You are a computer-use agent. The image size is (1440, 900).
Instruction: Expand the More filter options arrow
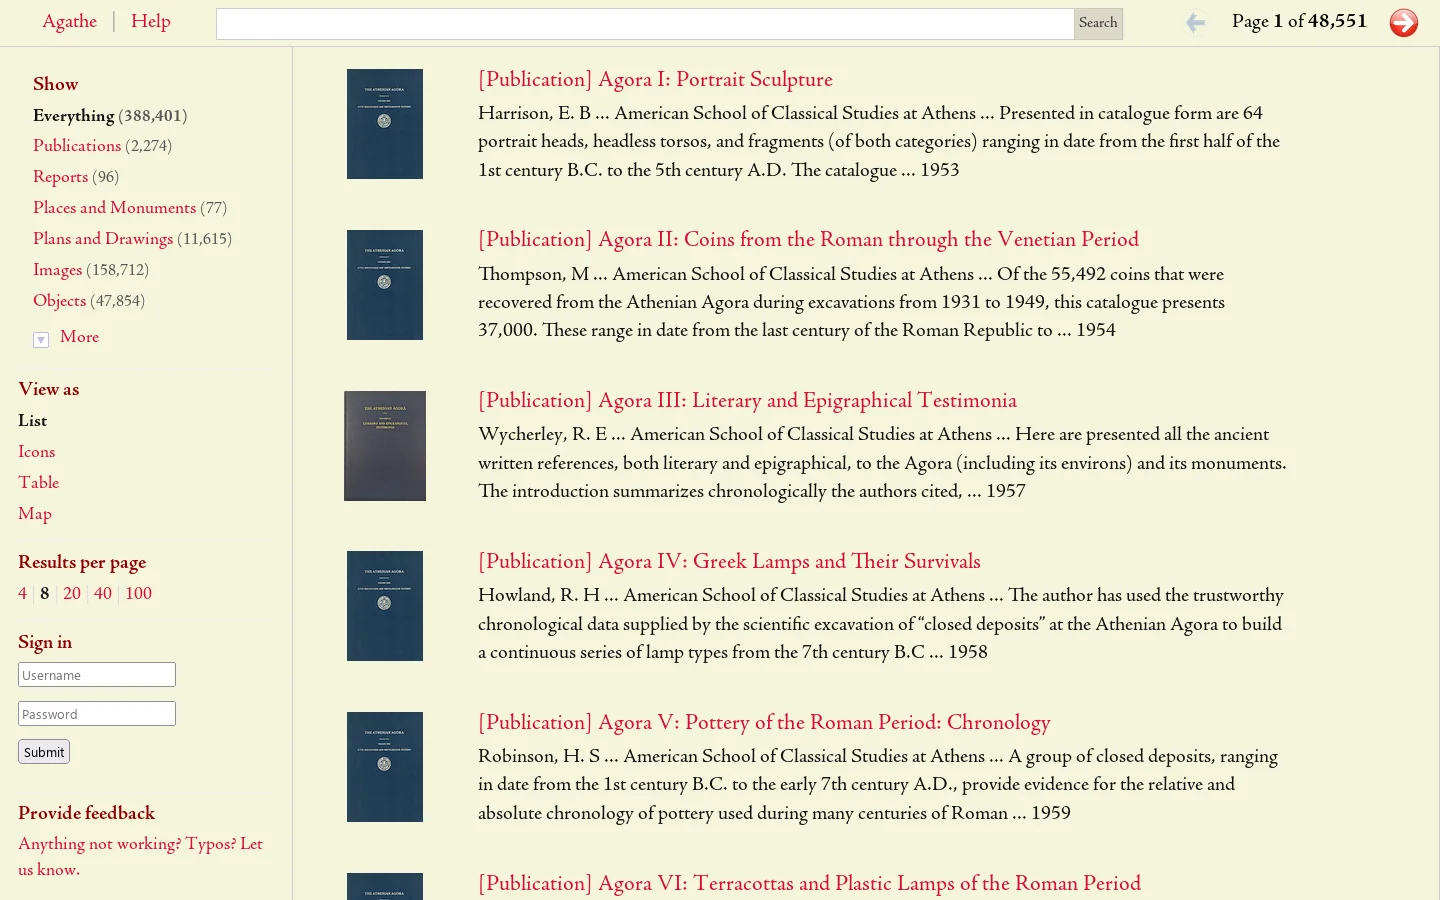(x=41, y=340)
